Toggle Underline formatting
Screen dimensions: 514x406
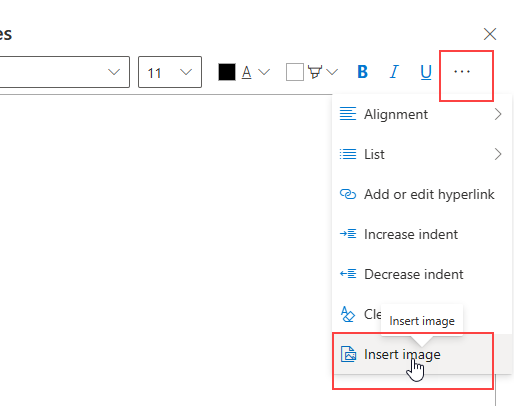[x=426, y=72]
